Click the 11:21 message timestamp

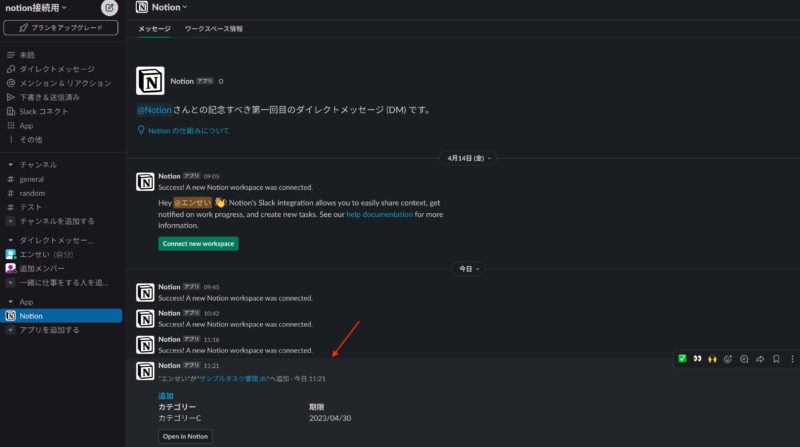[211, 366]
